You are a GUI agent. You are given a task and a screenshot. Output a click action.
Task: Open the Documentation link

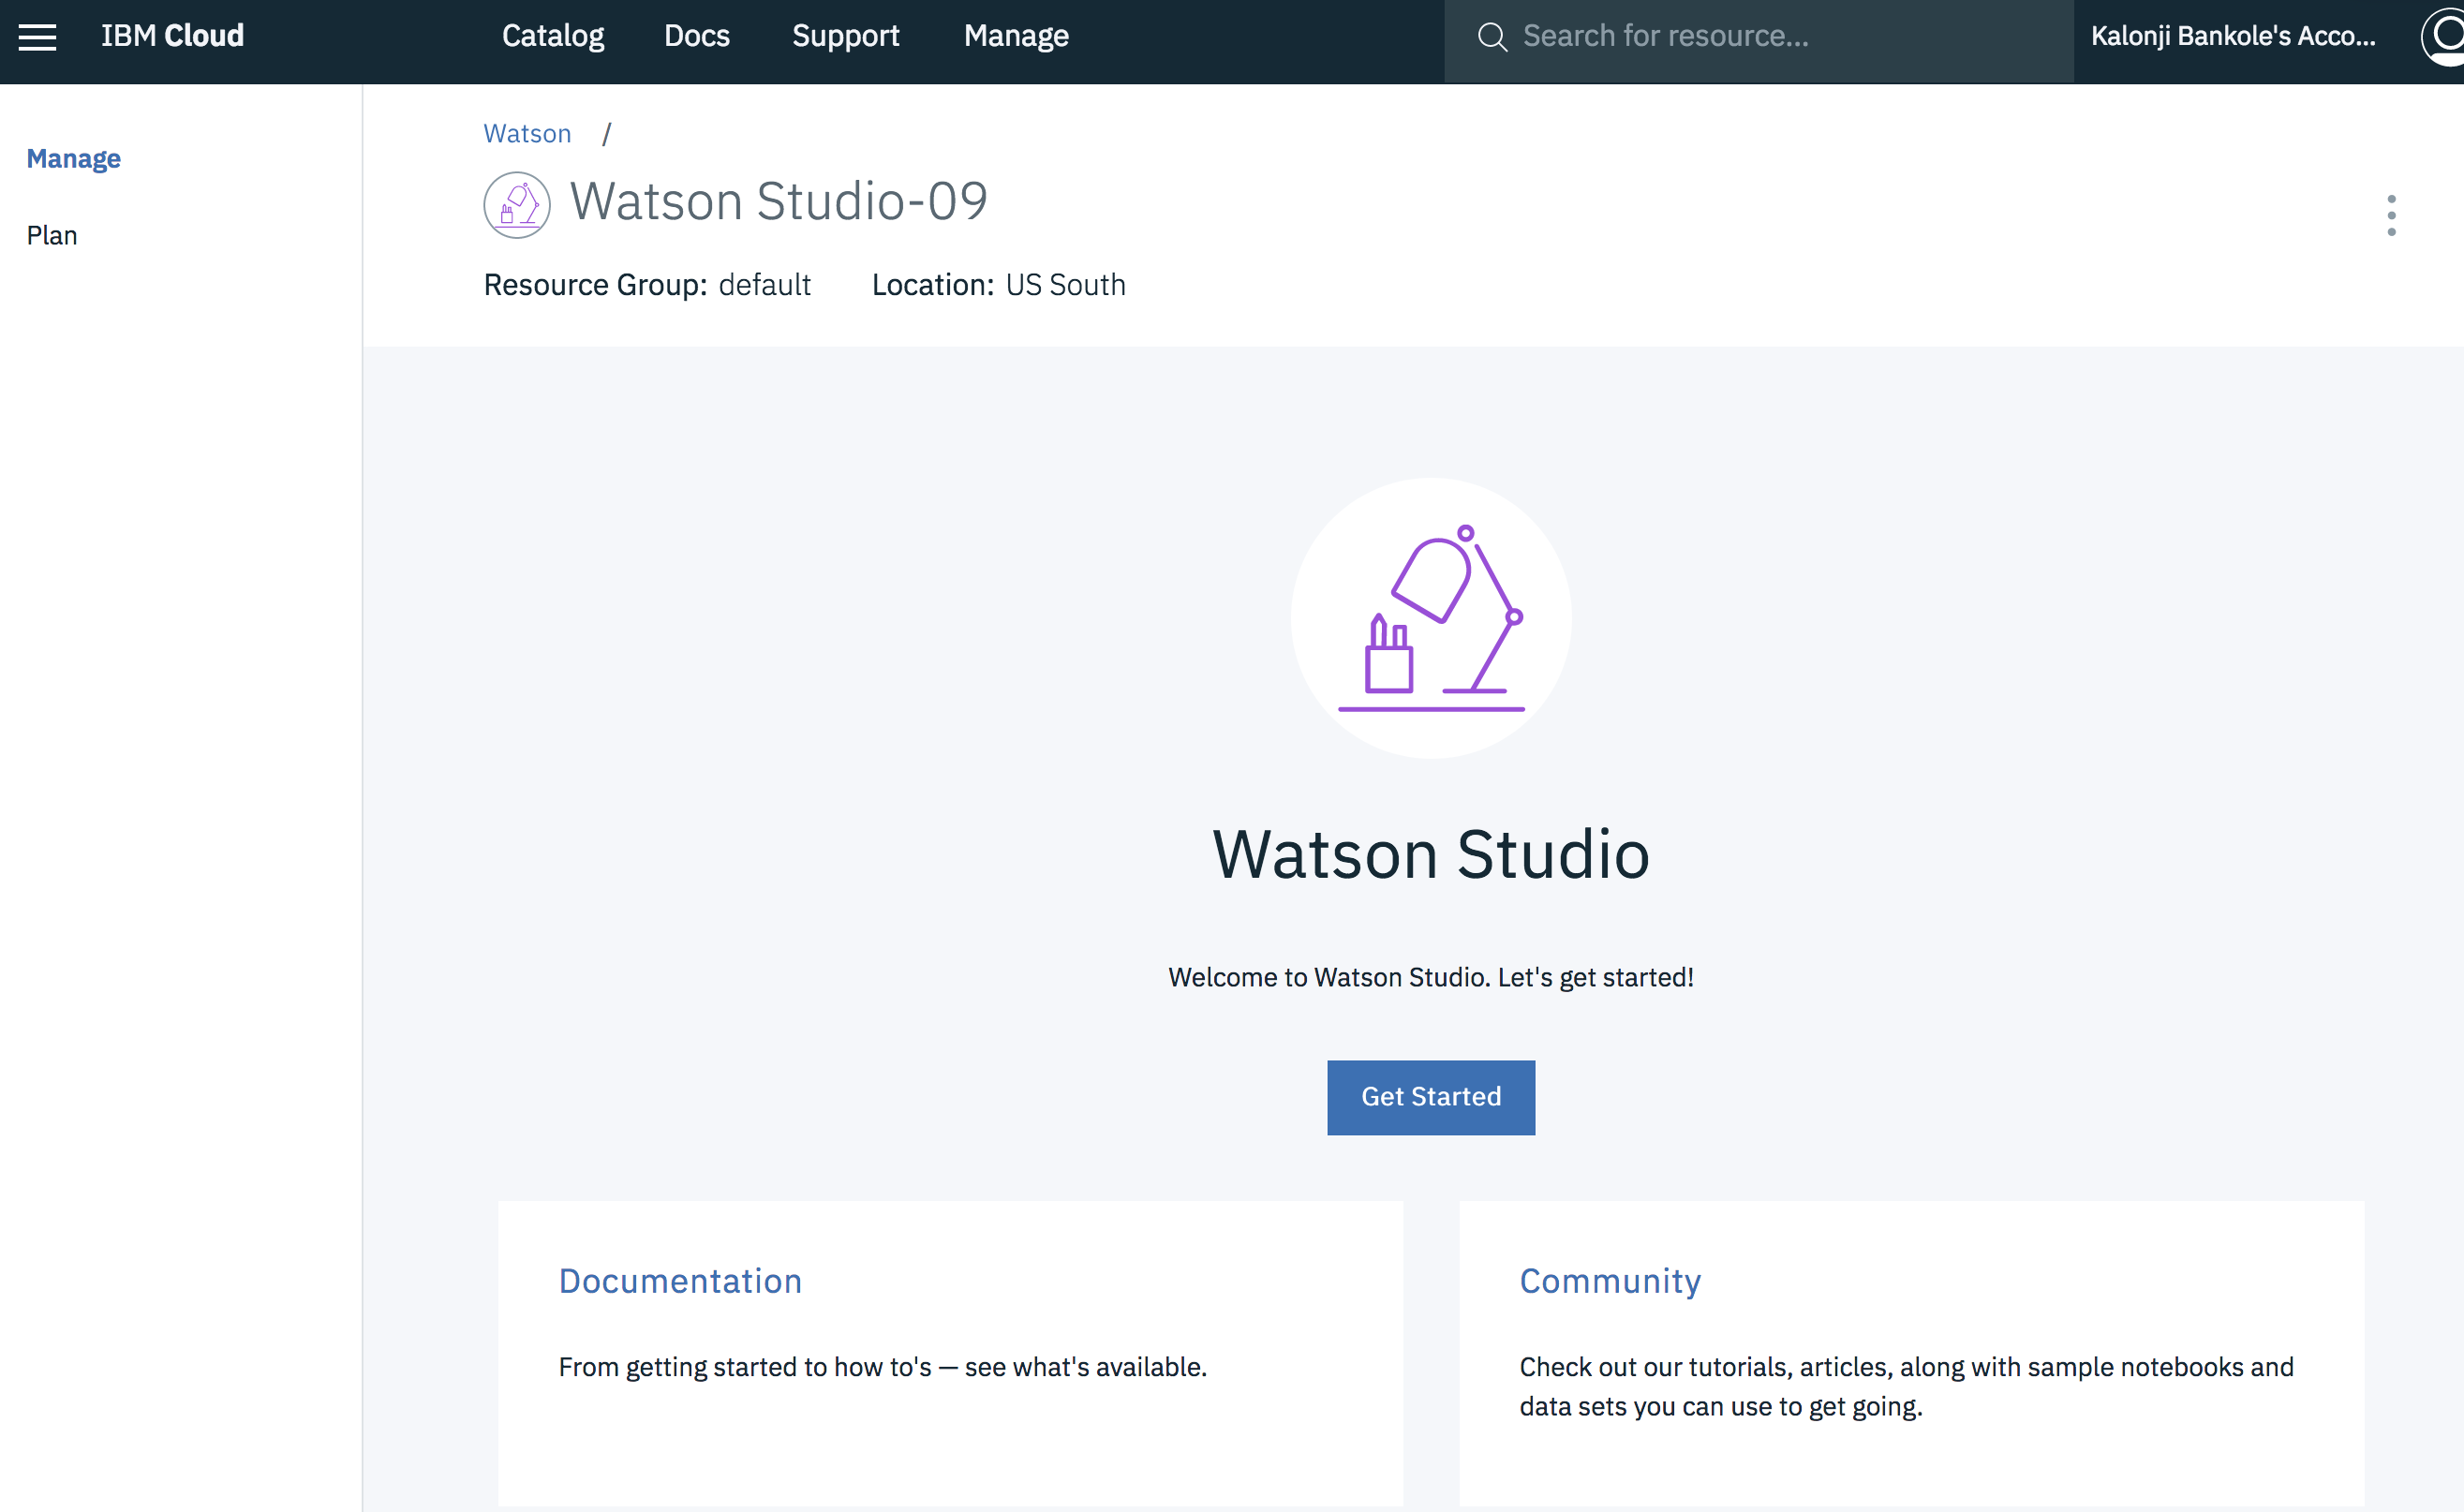tap(680, 1281)
